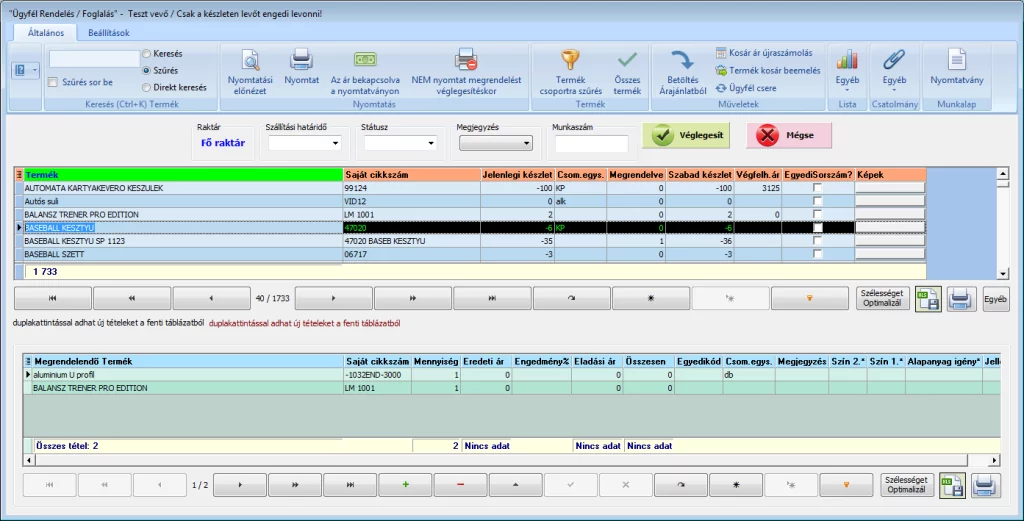Select the Szűrés radio button

tap(146, 71)
